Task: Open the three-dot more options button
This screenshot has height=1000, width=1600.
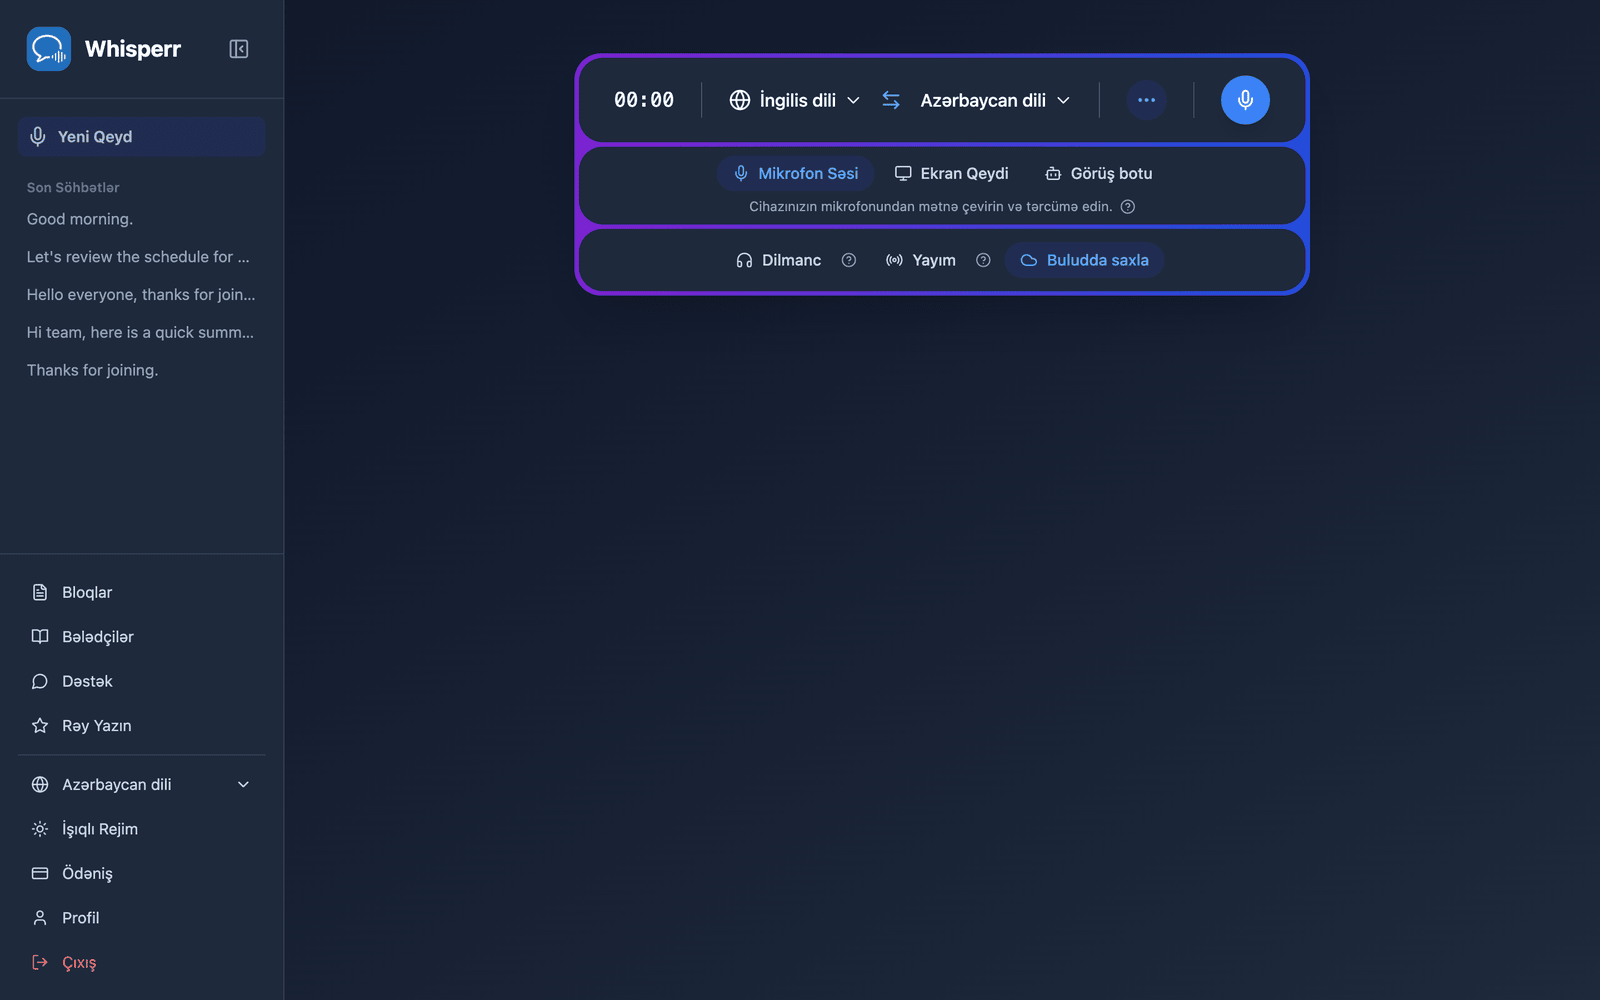Action: [x=1147, y=100]
